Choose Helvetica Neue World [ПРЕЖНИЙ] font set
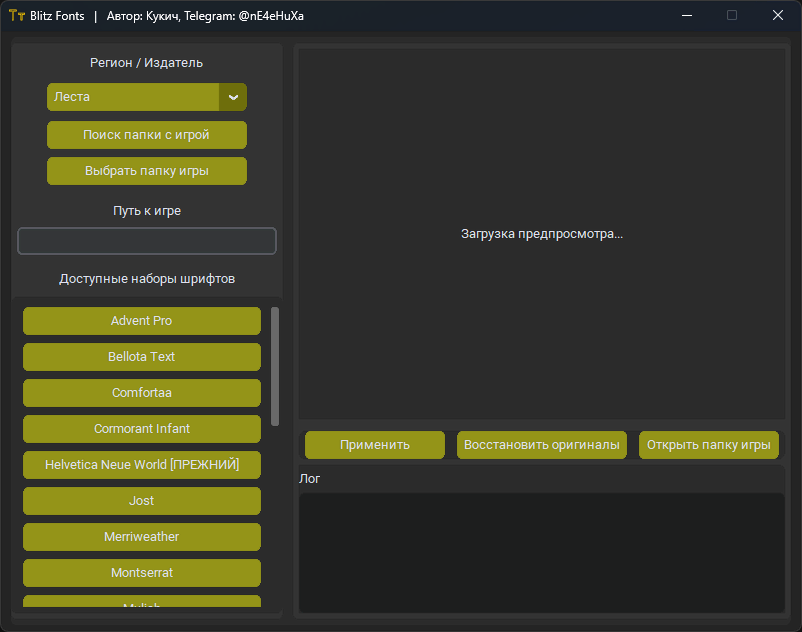 tap(141, 465)
